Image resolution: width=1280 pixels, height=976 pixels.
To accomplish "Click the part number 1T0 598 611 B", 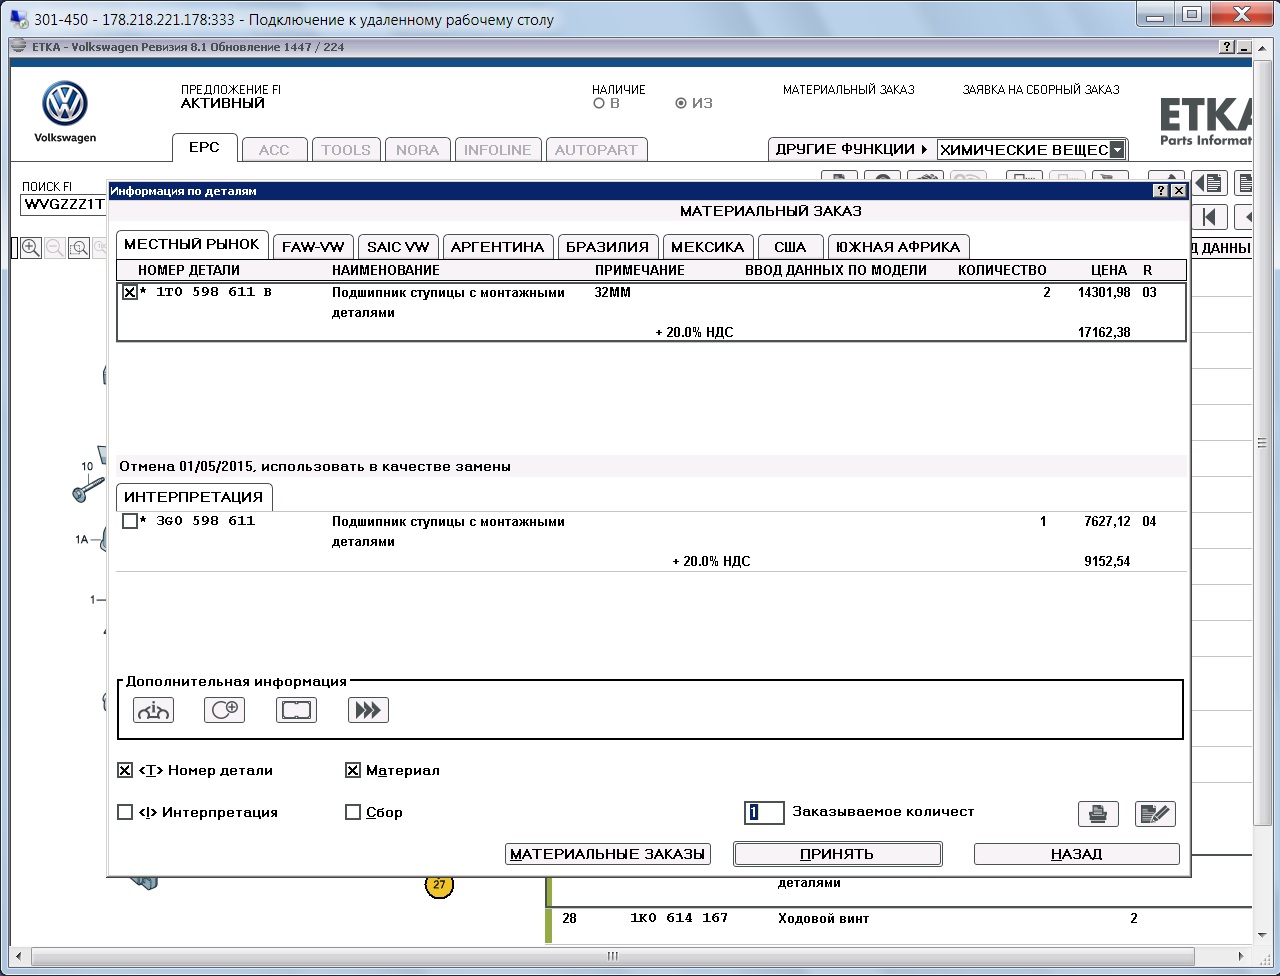I will coord(214,293).
